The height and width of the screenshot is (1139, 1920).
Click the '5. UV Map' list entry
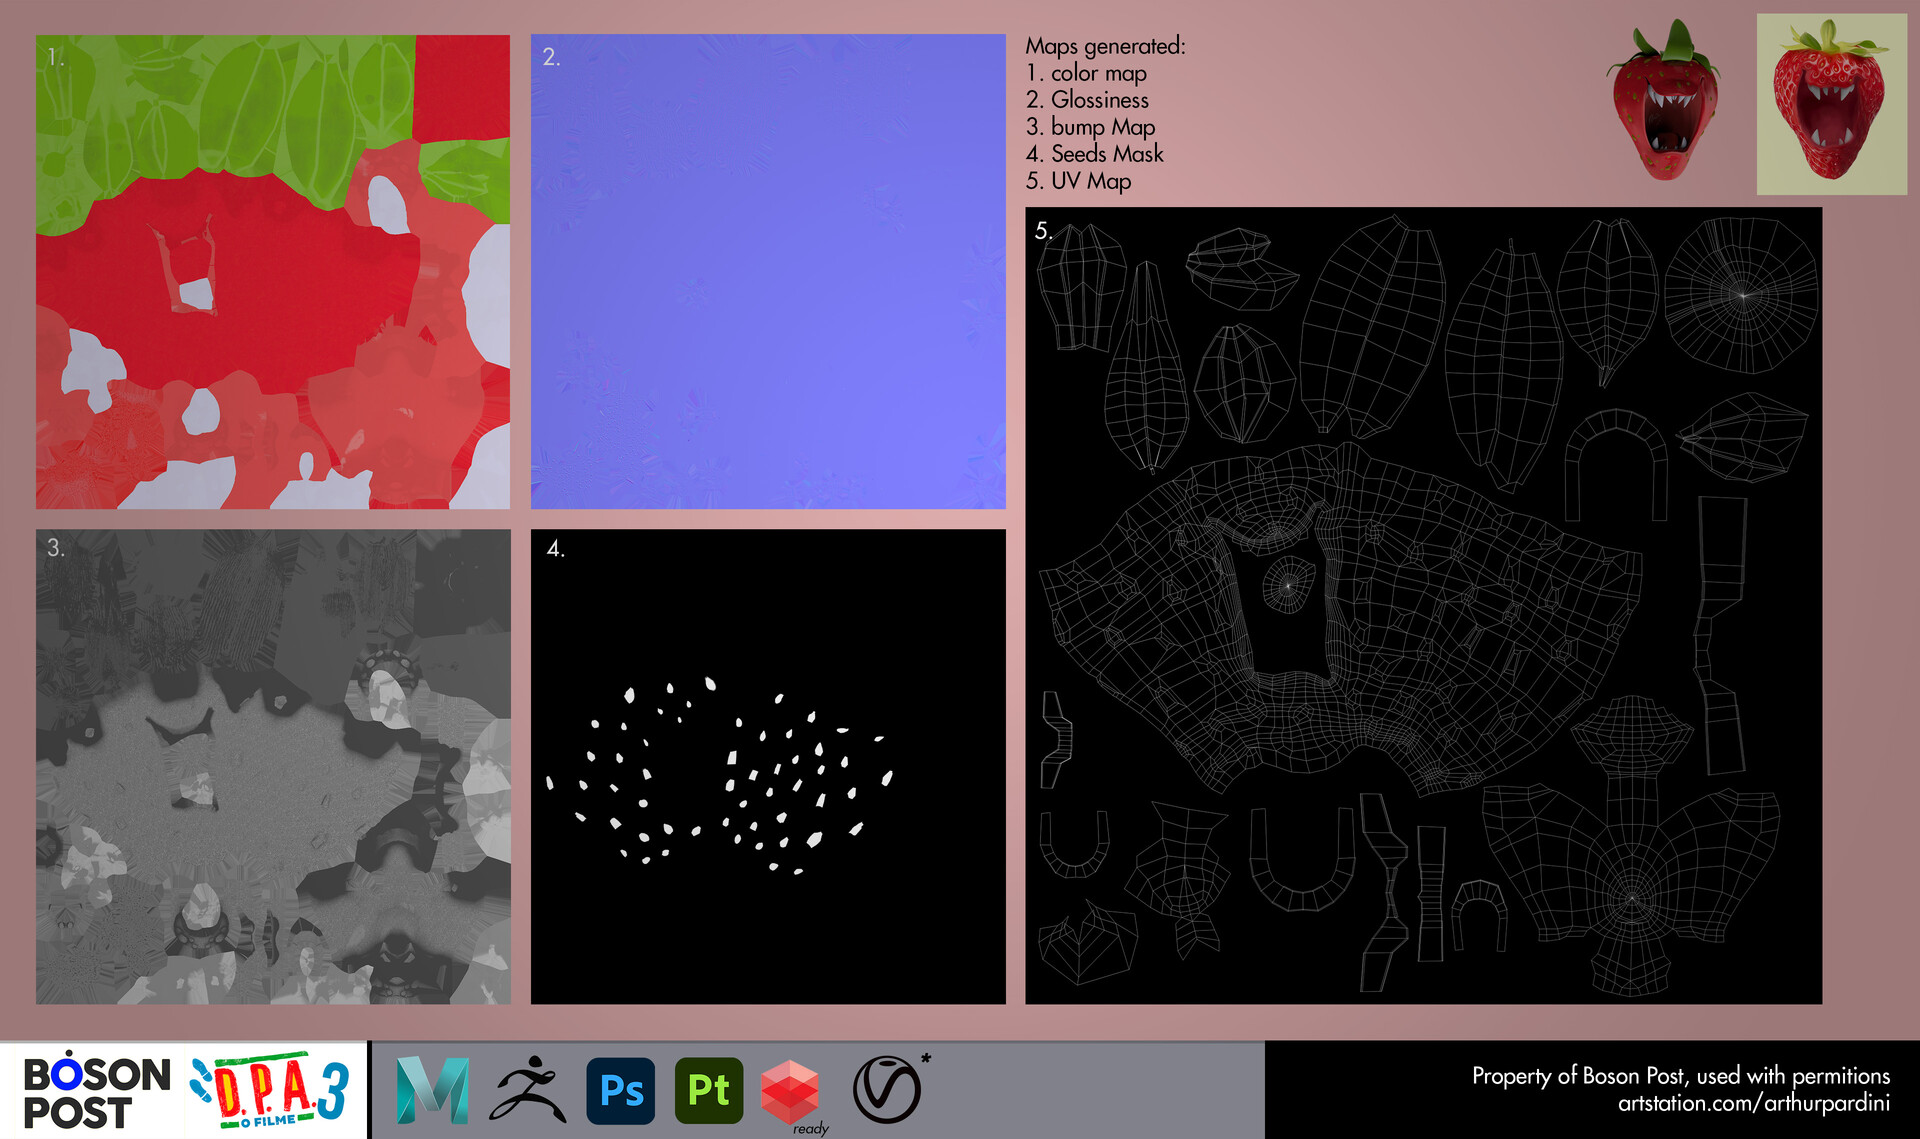point(1079,181)
